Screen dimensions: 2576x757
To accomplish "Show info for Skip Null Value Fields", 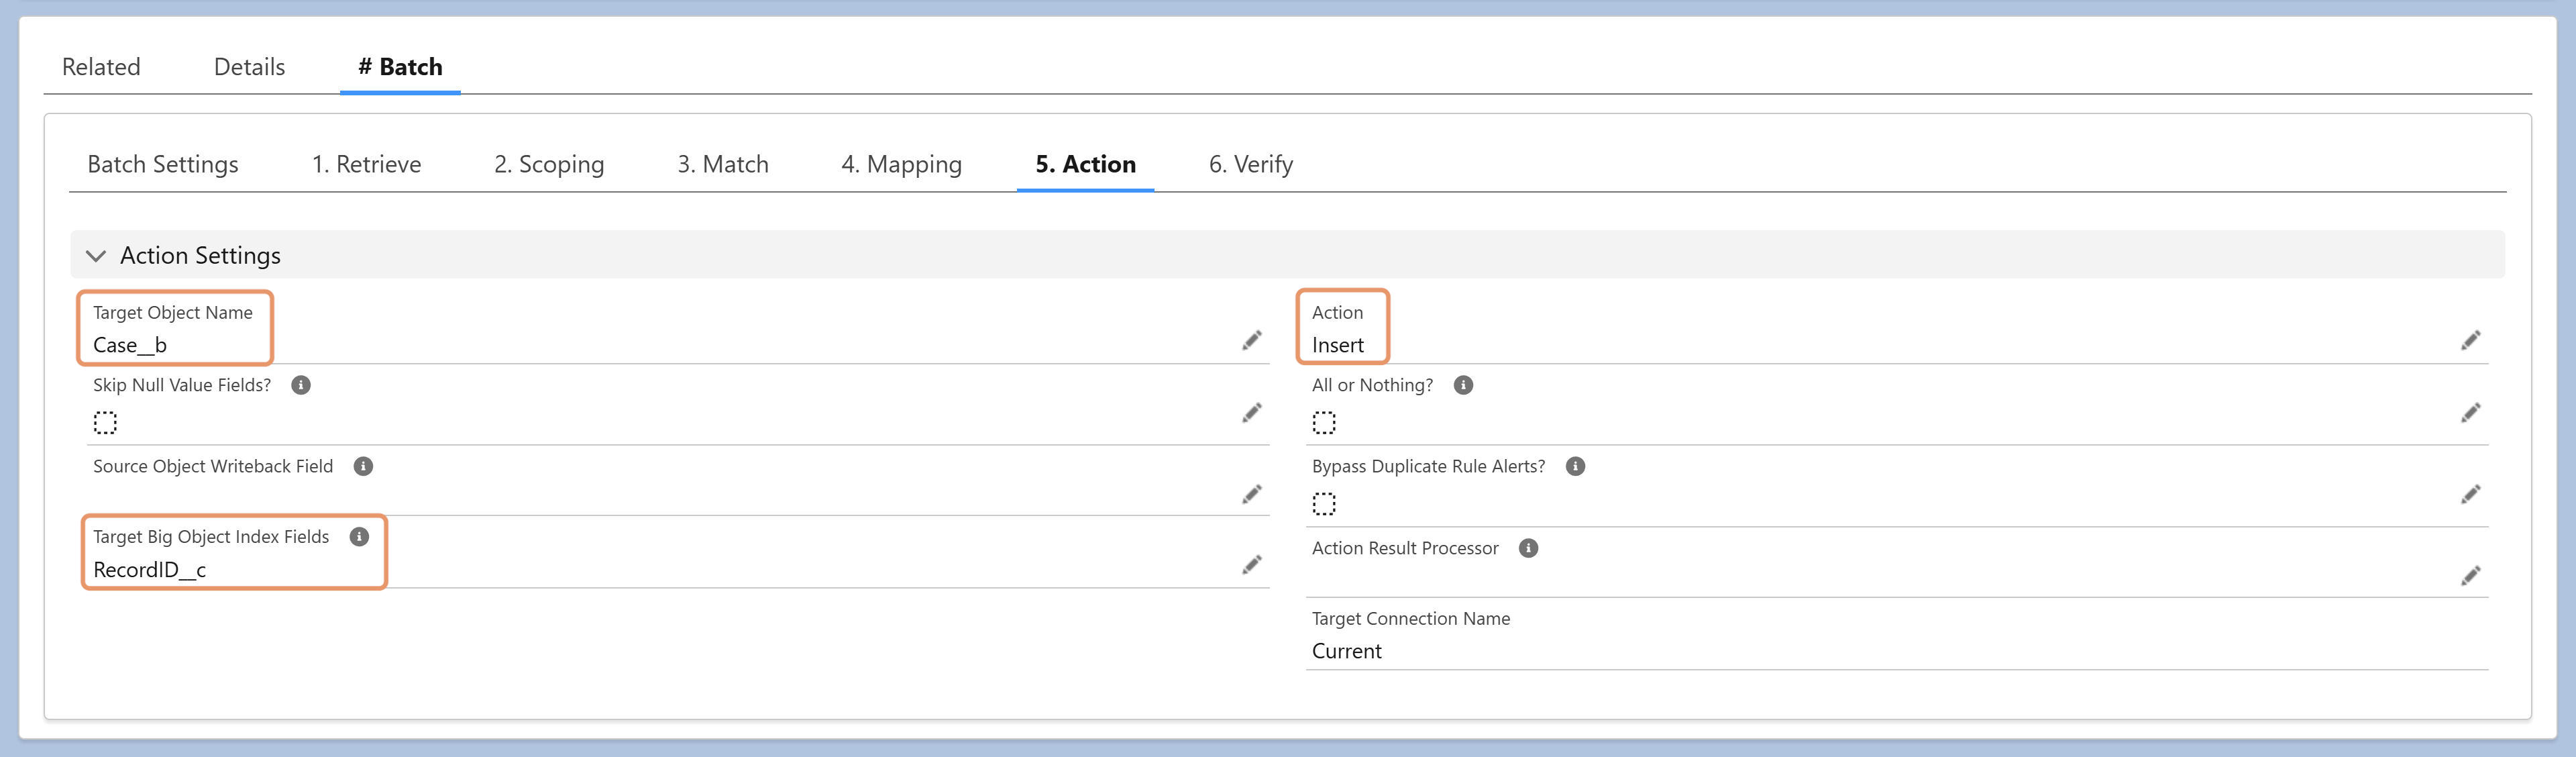I will point(300,385).
